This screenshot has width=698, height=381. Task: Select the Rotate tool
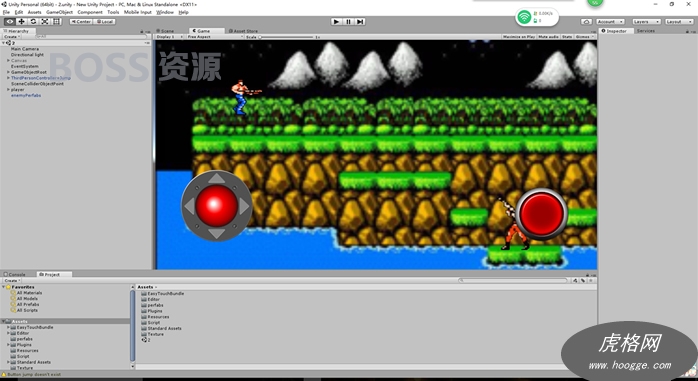coord(33,21)
